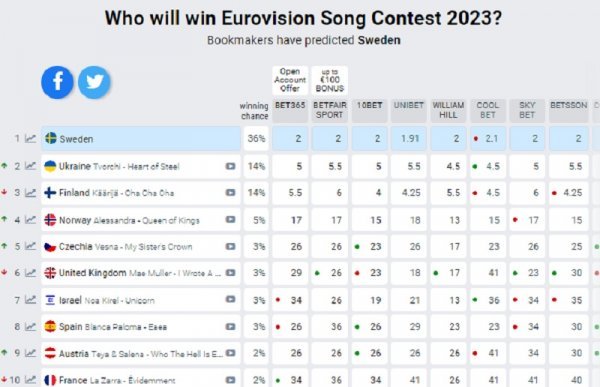Play France's Évidemment video icon
Screen dimensions: 600x387
pyautogui.click(x=230, y=380)
